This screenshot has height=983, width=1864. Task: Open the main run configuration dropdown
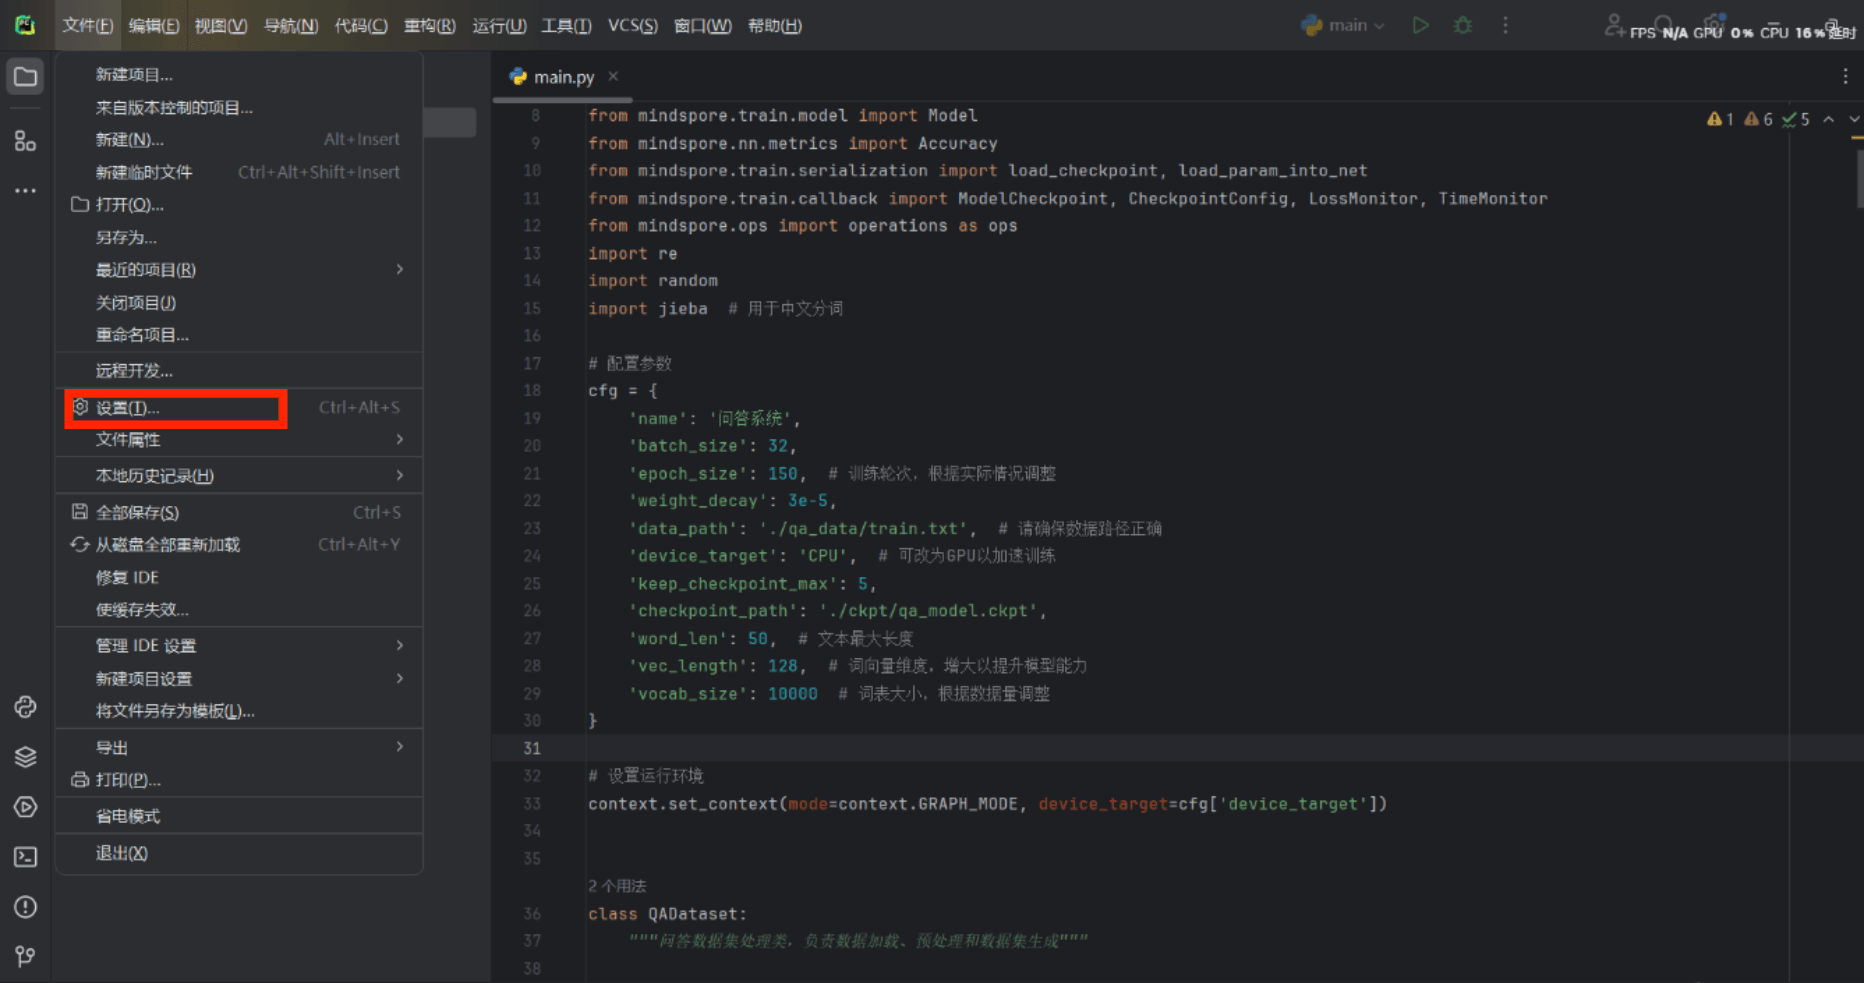1343,25
